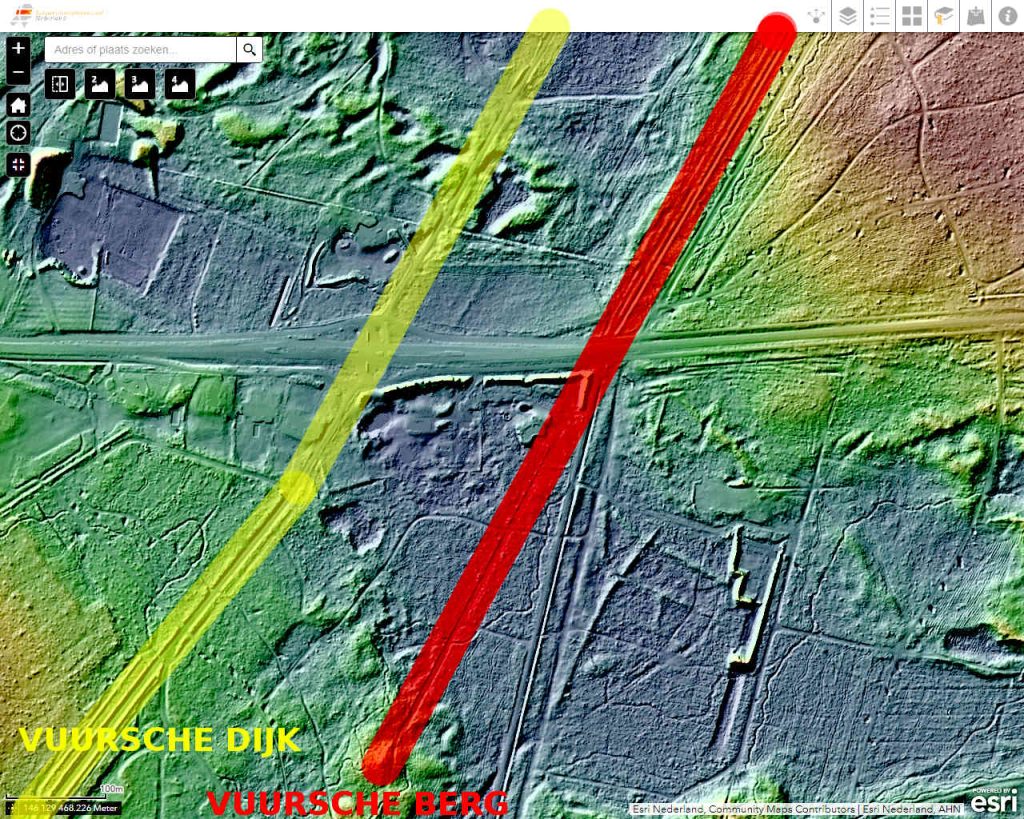Screen dimensions: 1024x819
Task: Focus the address or place search field
Action: point(140,49)
